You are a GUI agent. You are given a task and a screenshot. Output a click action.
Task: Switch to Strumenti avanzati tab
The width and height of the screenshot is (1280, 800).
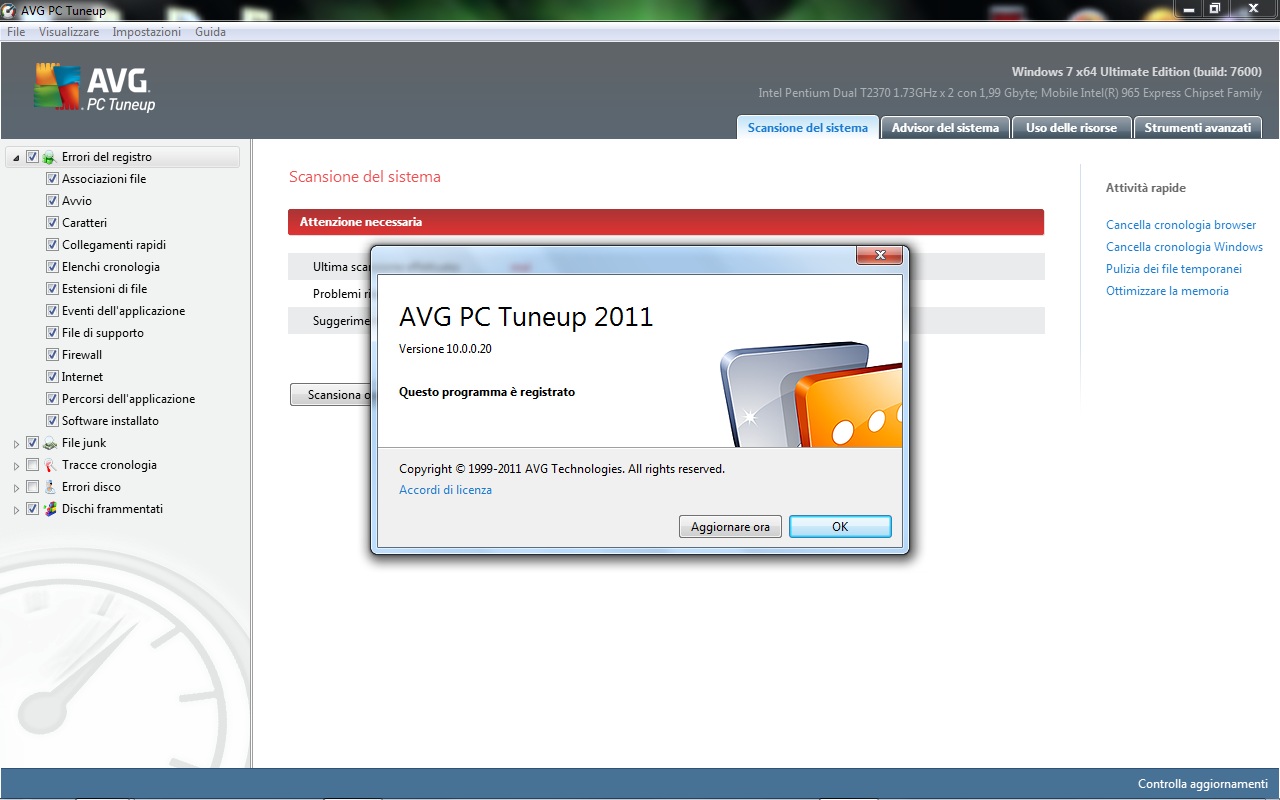[1197, 127]
